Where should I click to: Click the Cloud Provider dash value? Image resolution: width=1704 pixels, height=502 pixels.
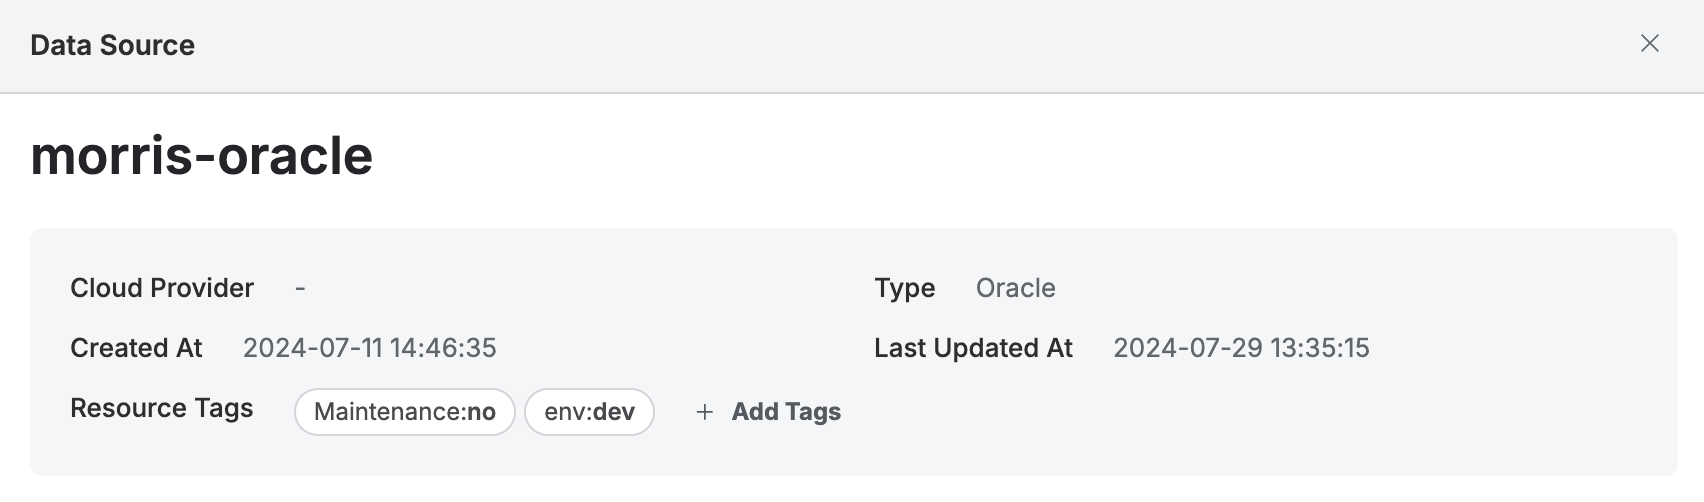300,289
